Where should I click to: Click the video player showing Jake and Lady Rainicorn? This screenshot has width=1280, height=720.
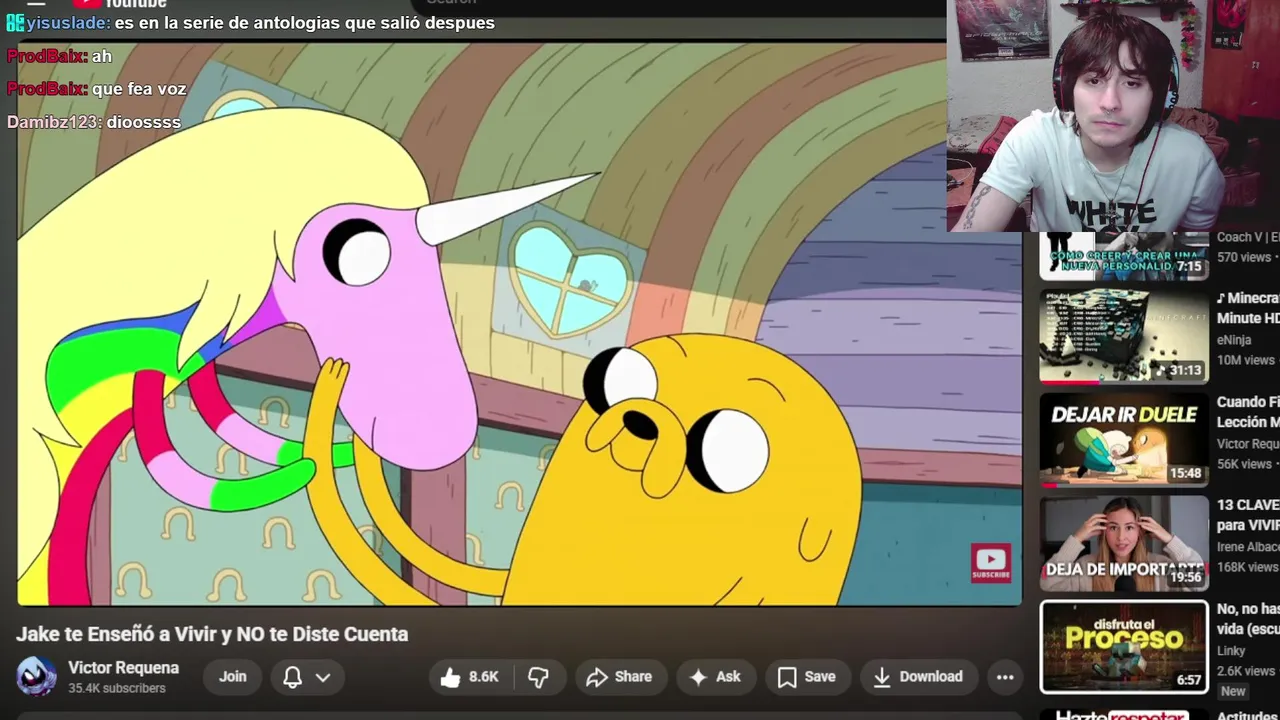[520, 325]
